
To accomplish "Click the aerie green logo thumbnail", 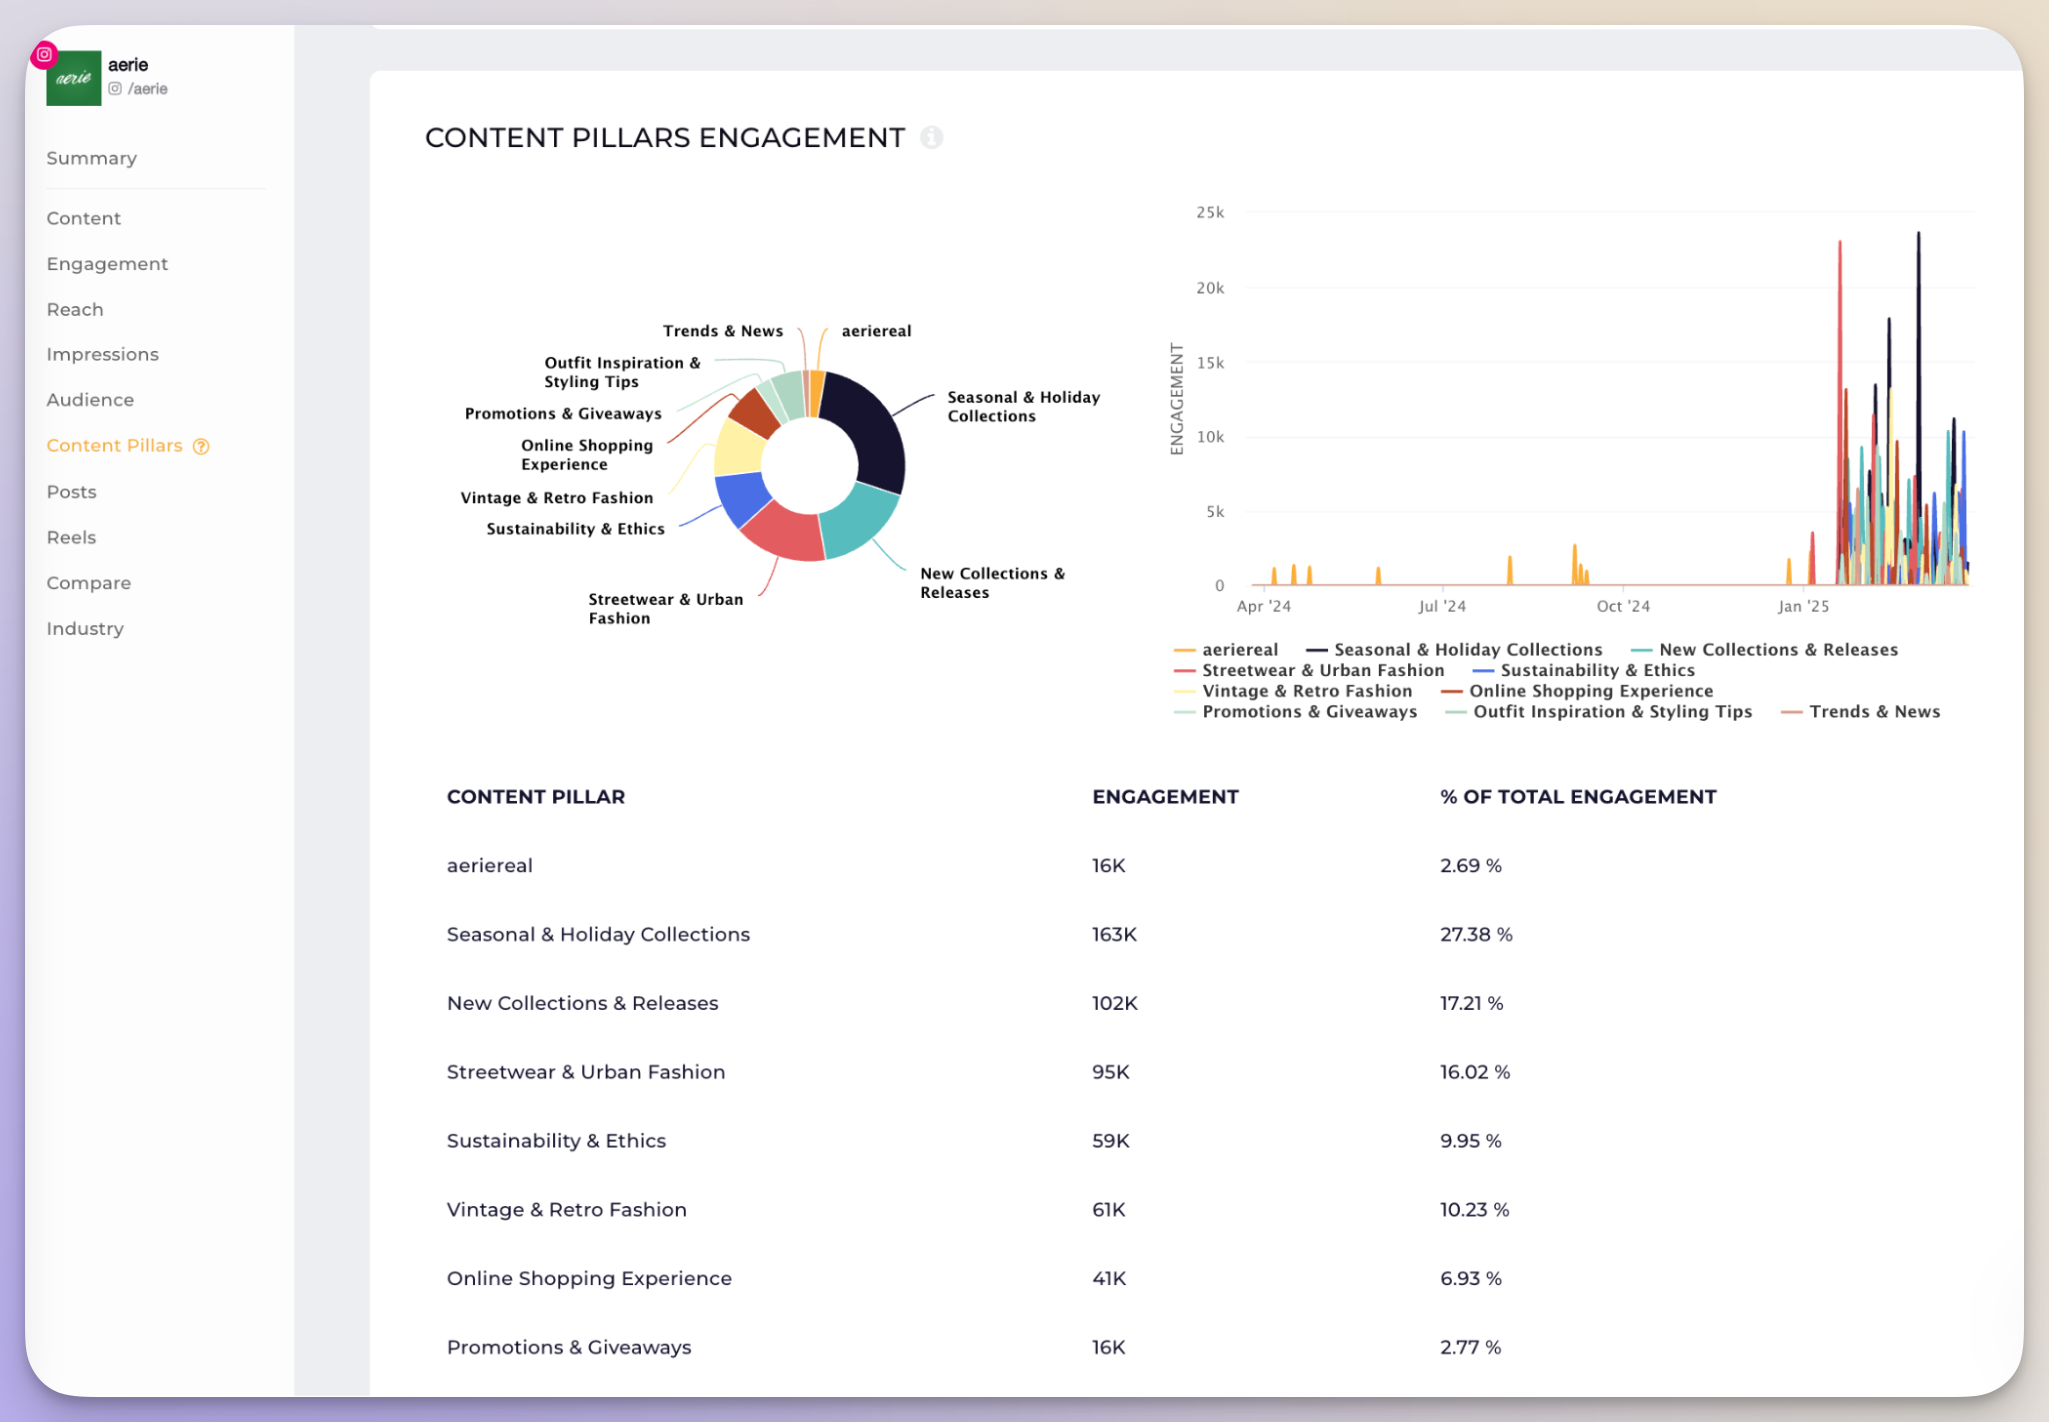I will (74, 78).
